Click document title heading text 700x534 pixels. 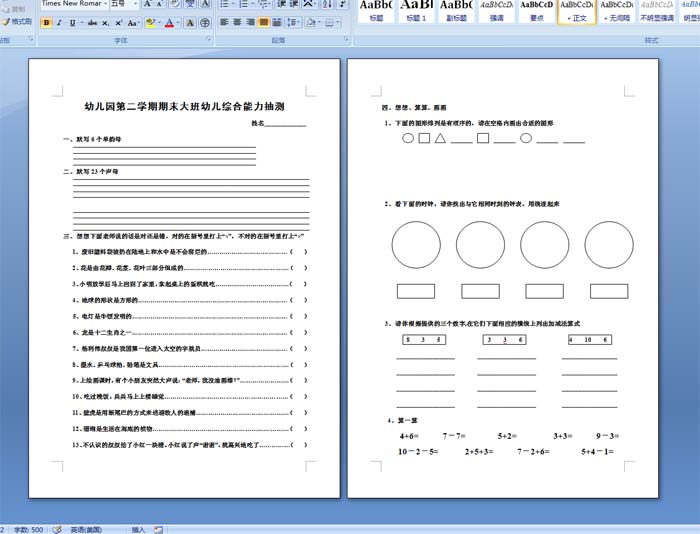coord(184,106)
